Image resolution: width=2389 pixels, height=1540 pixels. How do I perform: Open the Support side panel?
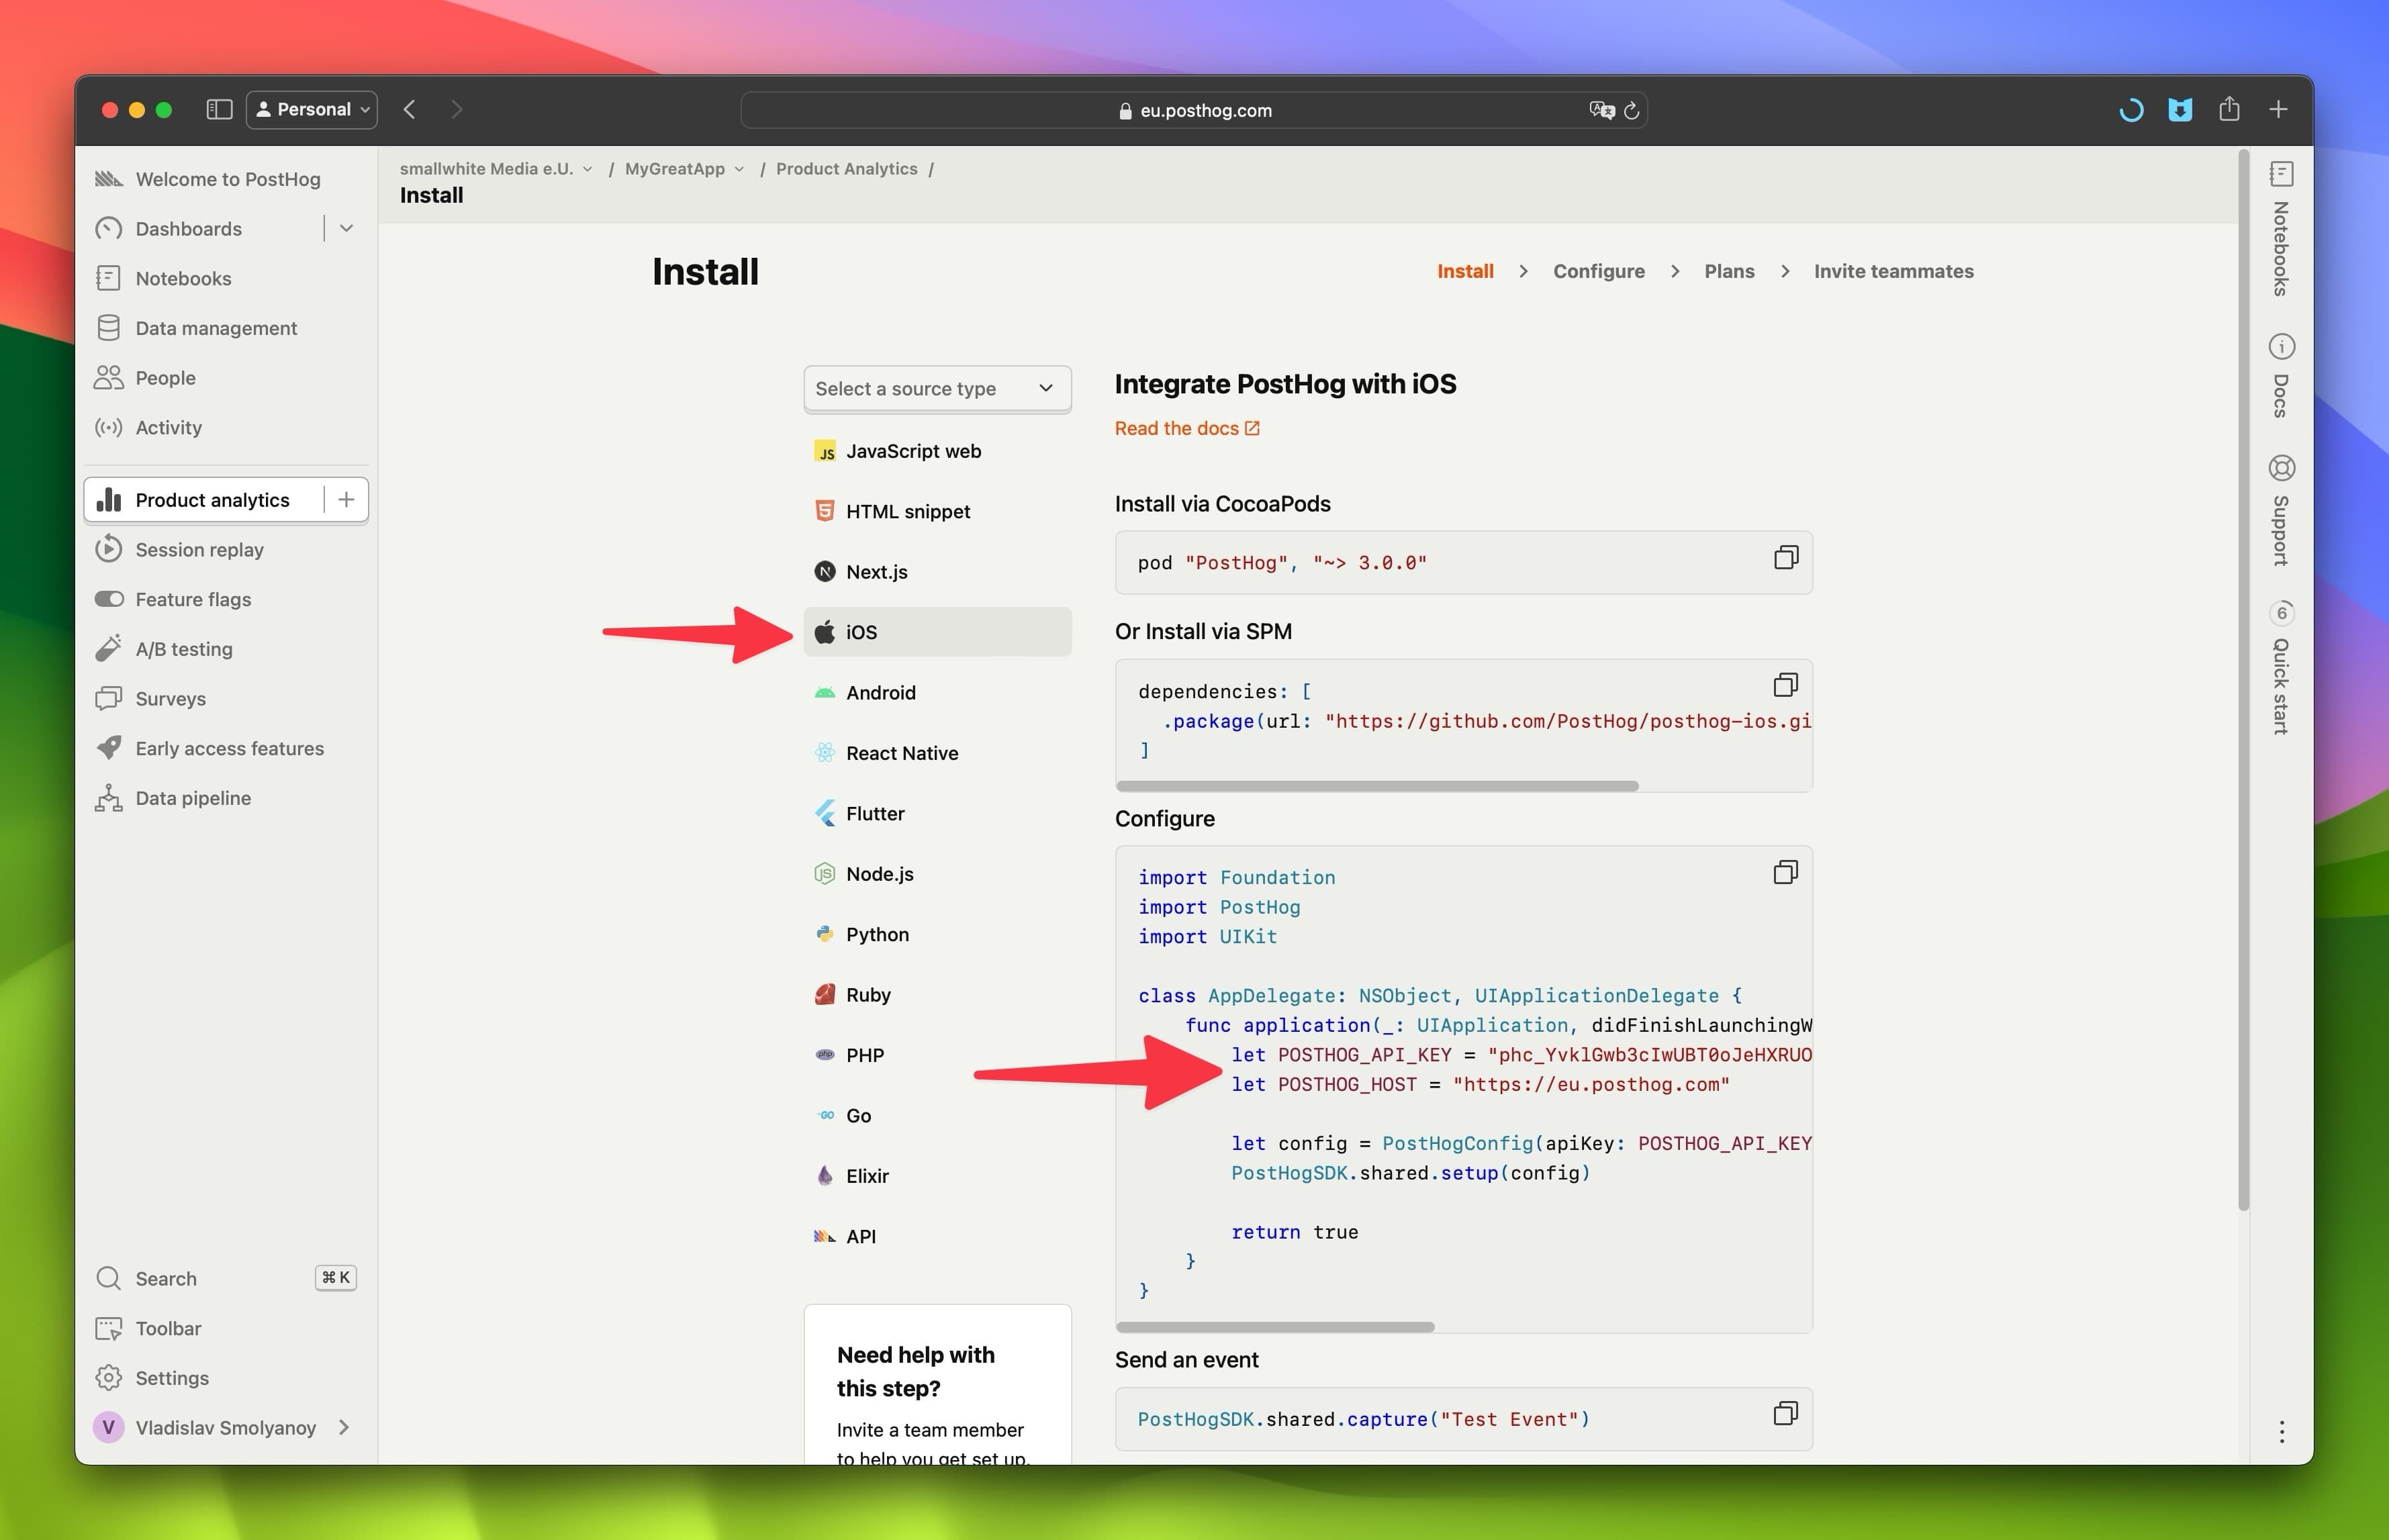(x=2280, y=510)
